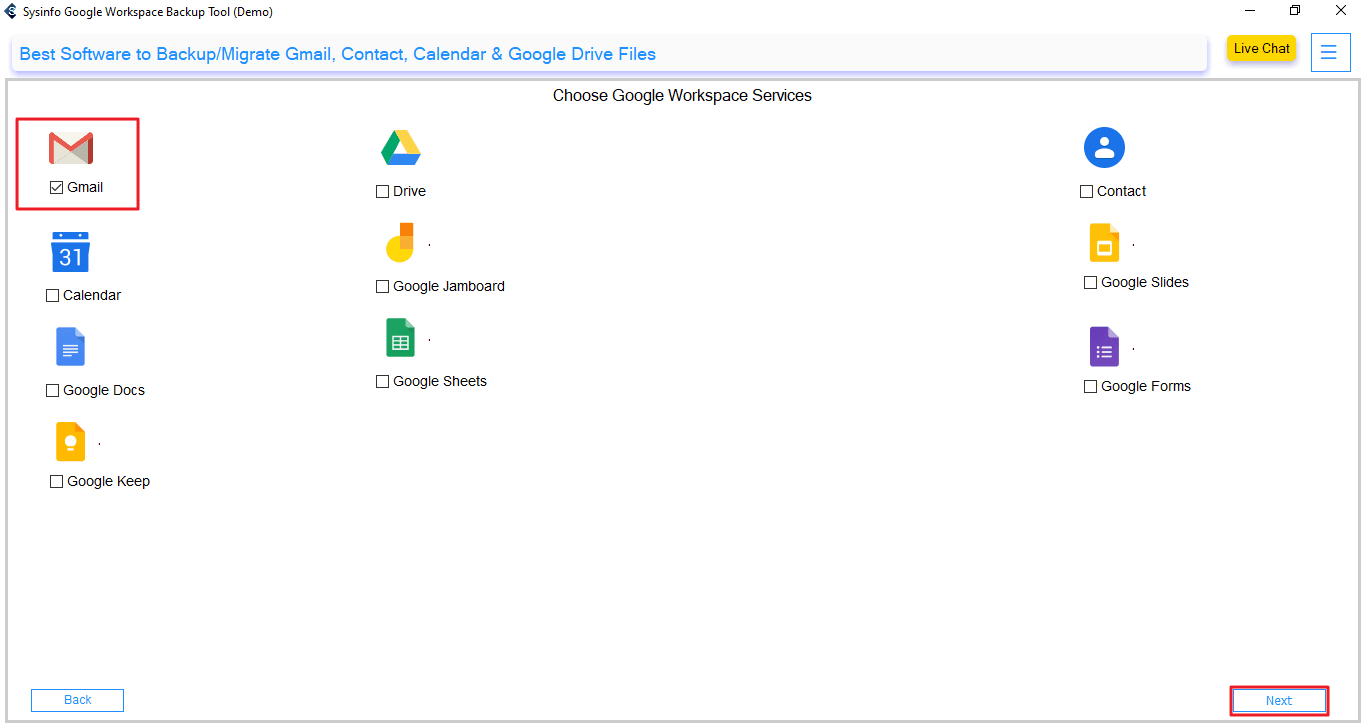Enable the Drive checkbox

tap(383, 192)
